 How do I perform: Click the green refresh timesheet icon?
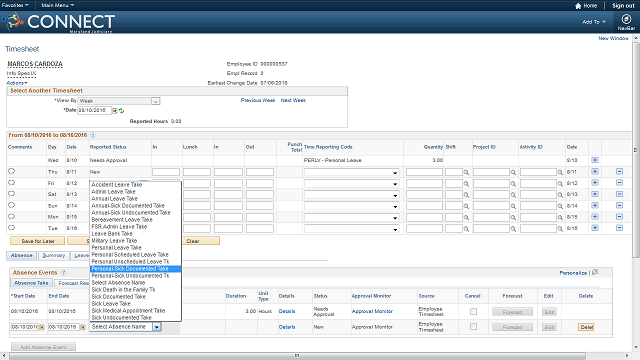(x=121, y=111)
